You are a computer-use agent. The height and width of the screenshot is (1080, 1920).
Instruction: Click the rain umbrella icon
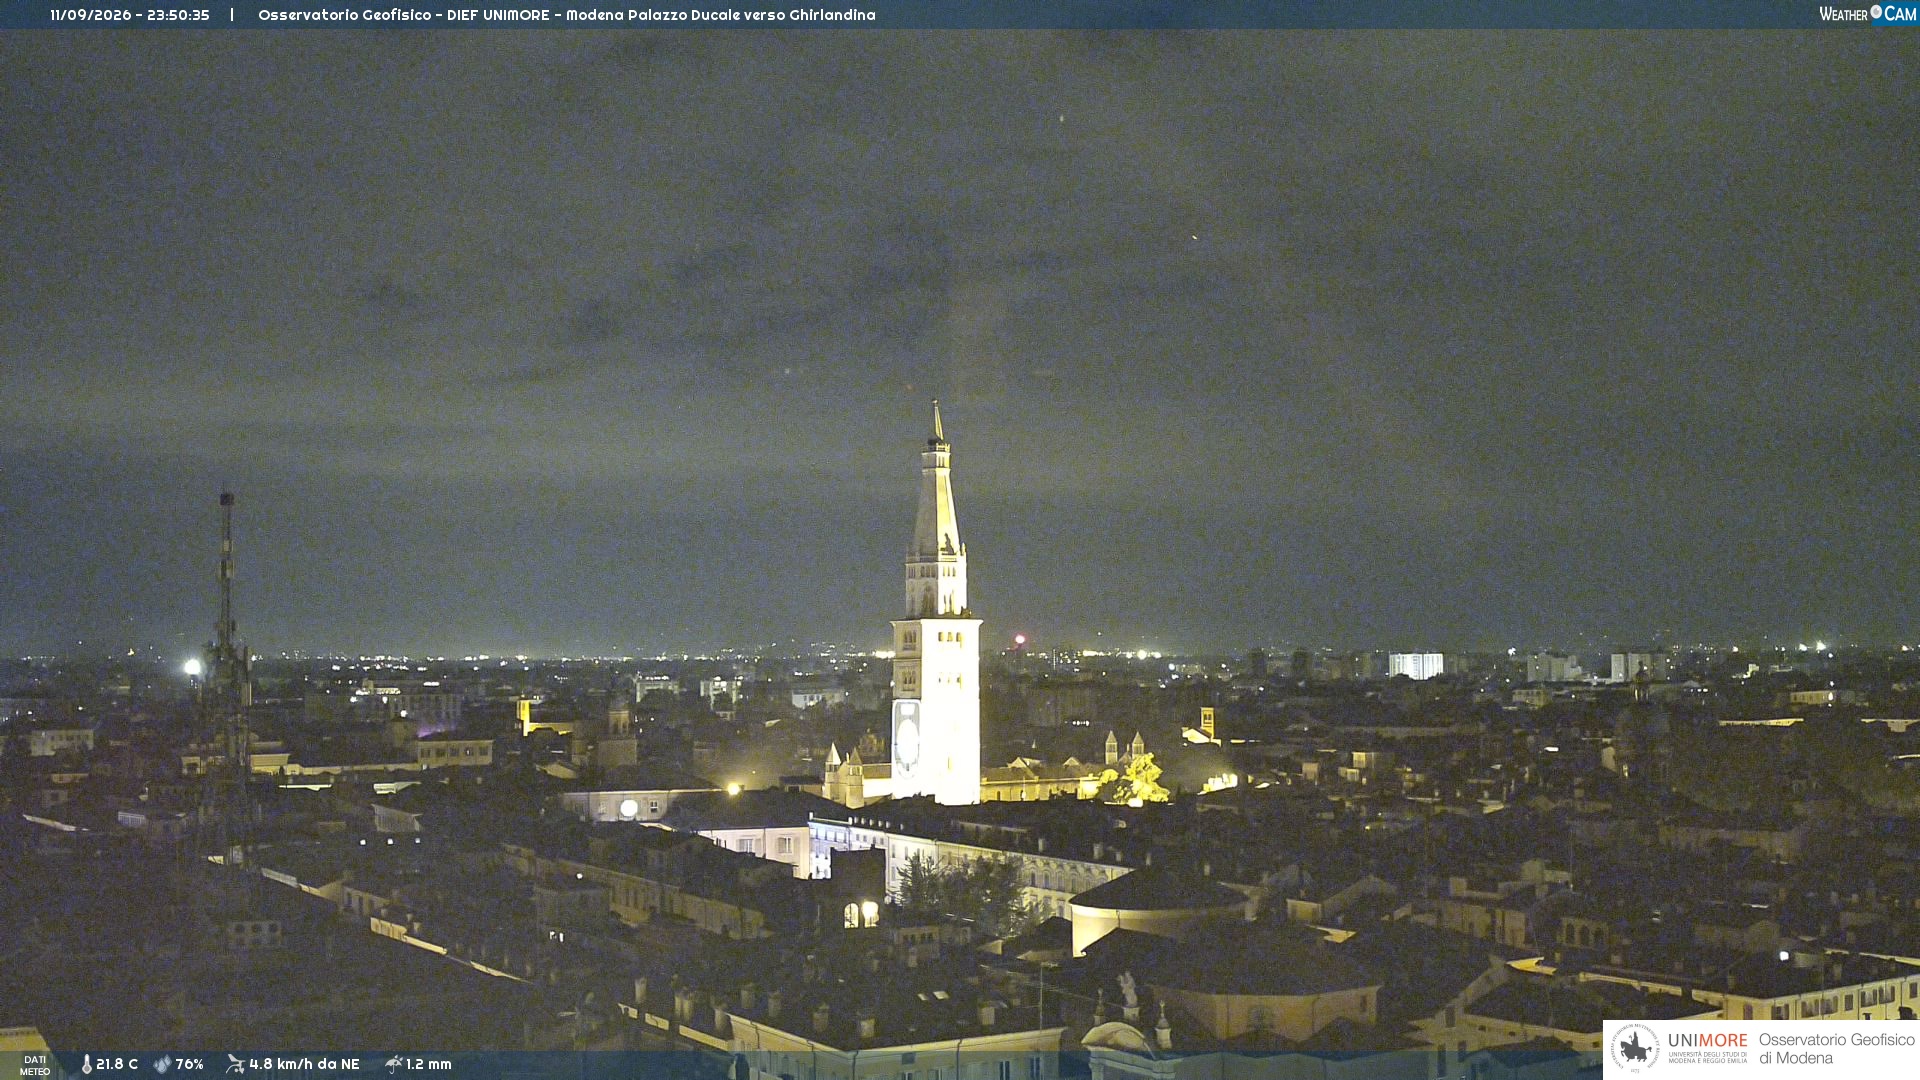[393, 1064]
